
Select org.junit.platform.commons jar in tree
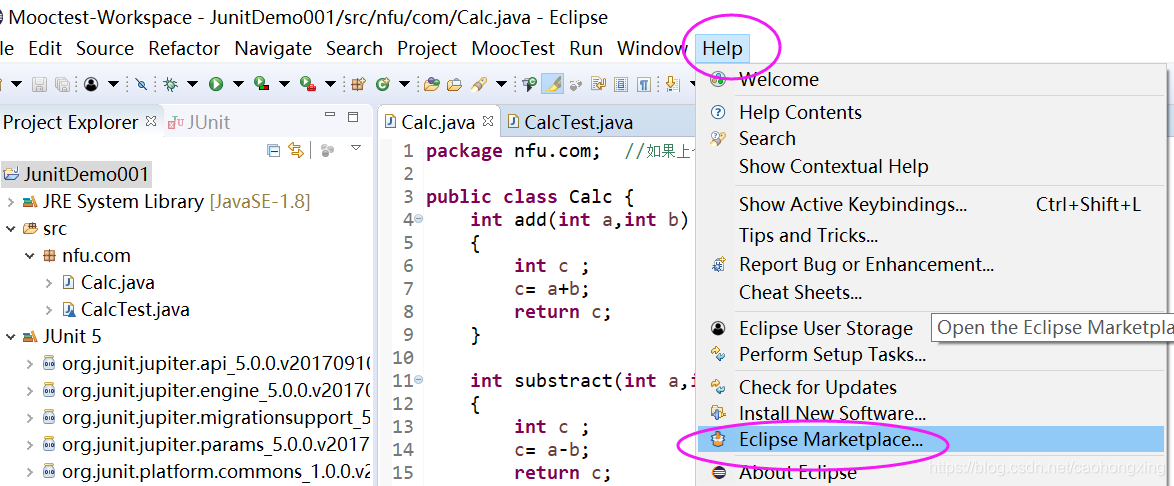pyautogui.click(x=216, y=472)
